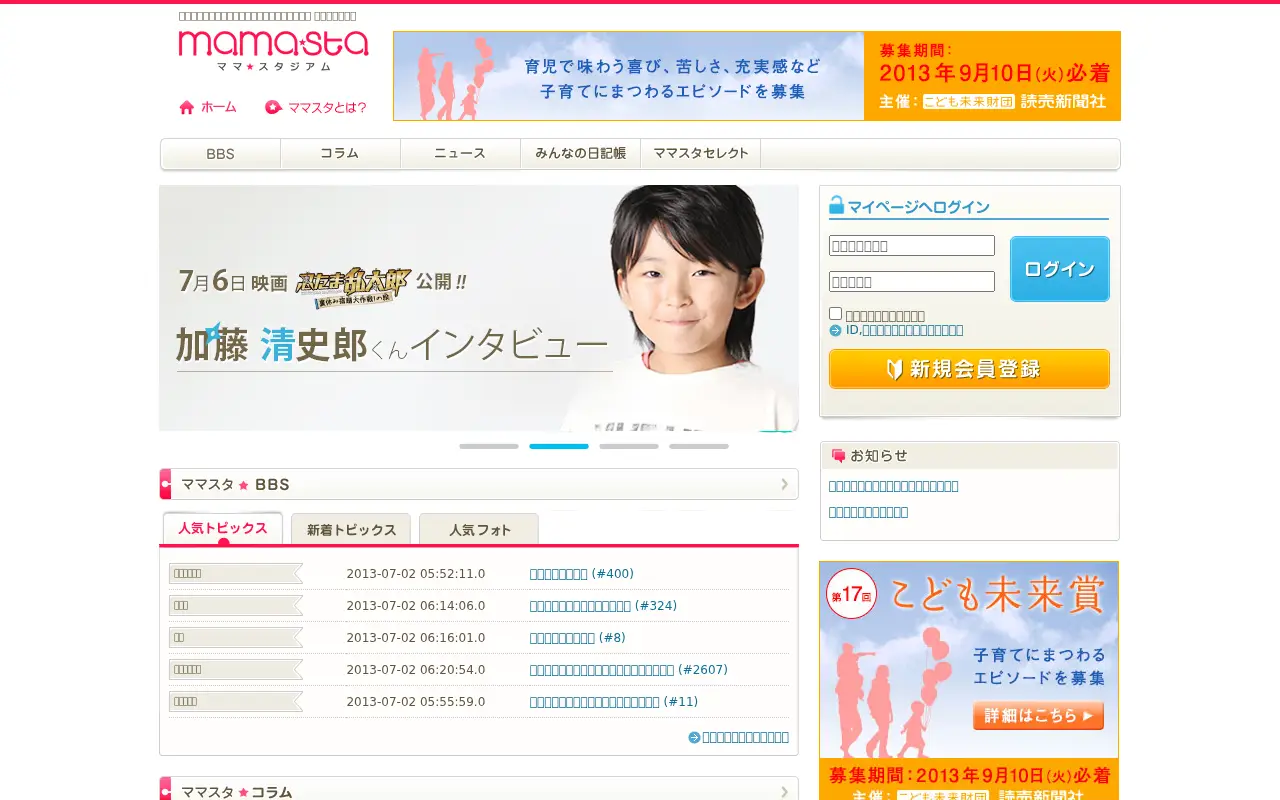Image resolution: width=1280 pixels, height=800 pixels.
Task: Open the second お知らせ notice link
Action: pos(869,512)
